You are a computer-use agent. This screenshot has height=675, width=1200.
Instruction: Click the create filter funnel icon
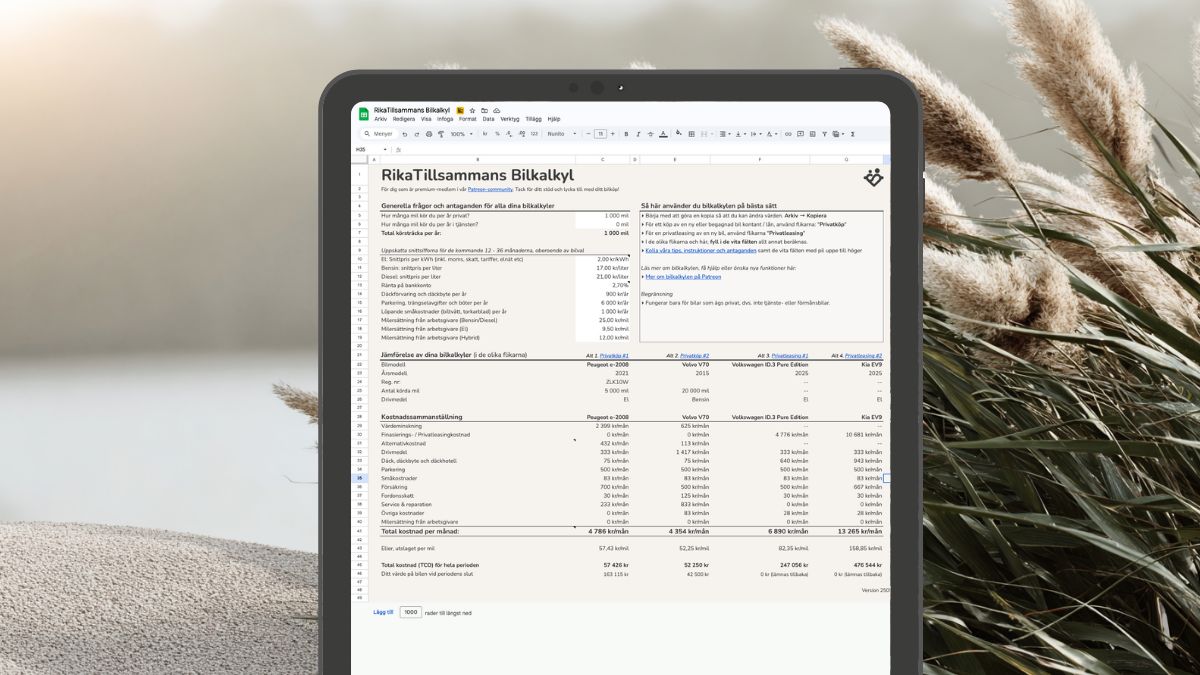[x=825, y=134]
